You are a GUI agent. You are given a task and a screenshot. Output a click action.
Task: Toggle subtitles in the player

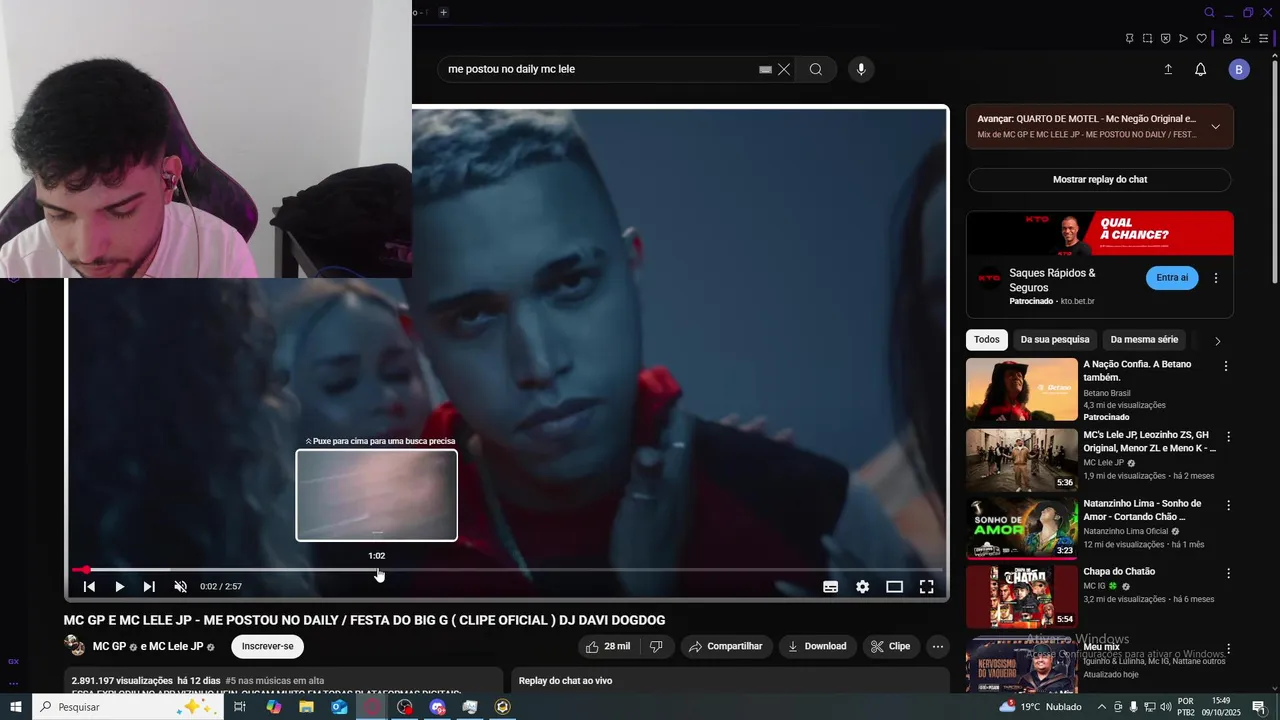click(830, 587)
